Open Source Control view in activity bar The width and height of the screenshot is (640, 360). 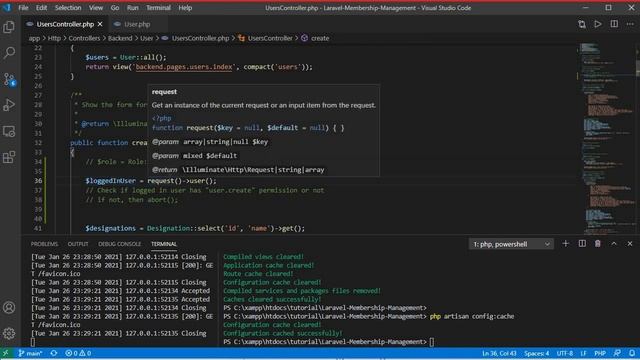tap(9, 79)
